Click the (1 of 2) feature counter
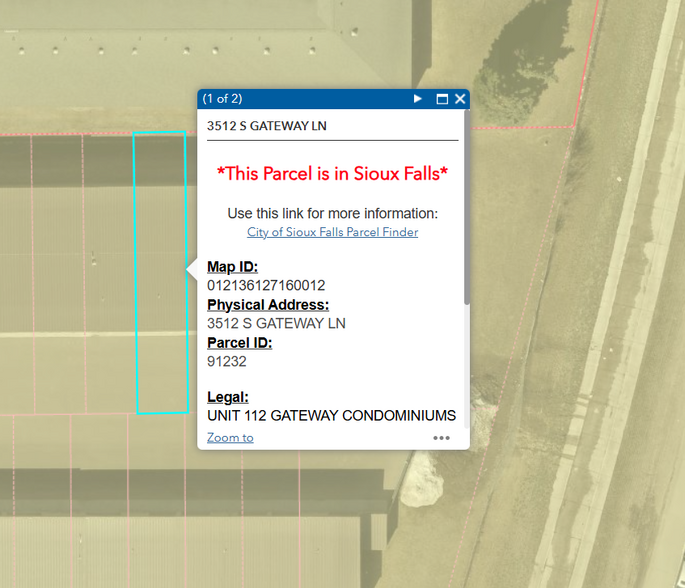Screen dimensions: 685x588 tap(222, 99)
